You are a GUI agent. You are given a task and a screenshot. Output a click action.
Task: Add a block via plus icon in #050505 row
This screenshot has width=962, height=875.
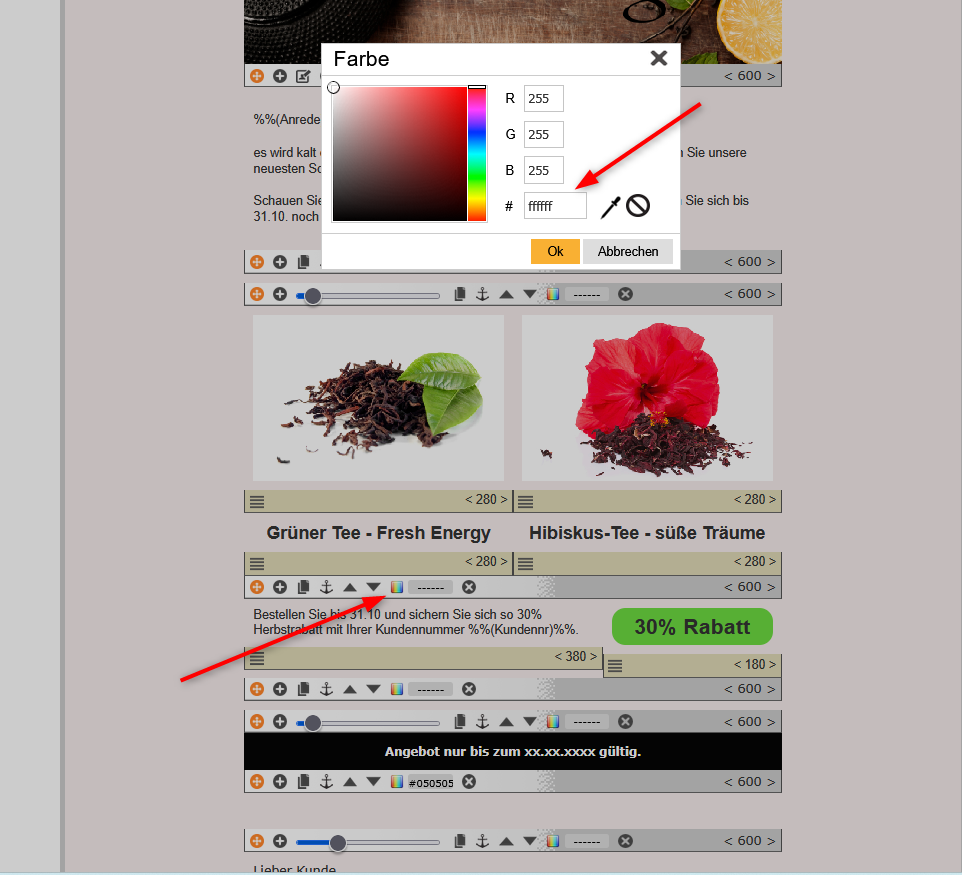click(x=280, y=782)
